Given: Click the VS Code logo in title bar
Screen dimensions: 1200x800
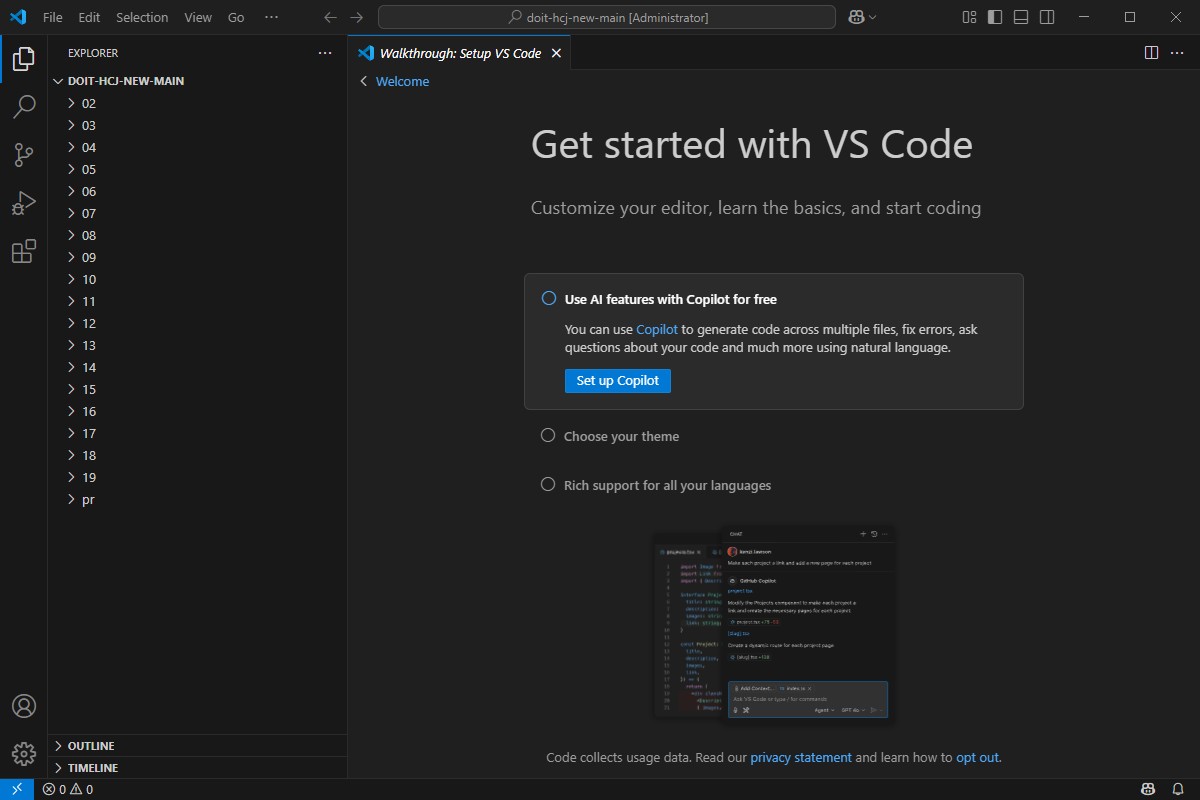Looking at the screenshot, I should coord(18,17).
